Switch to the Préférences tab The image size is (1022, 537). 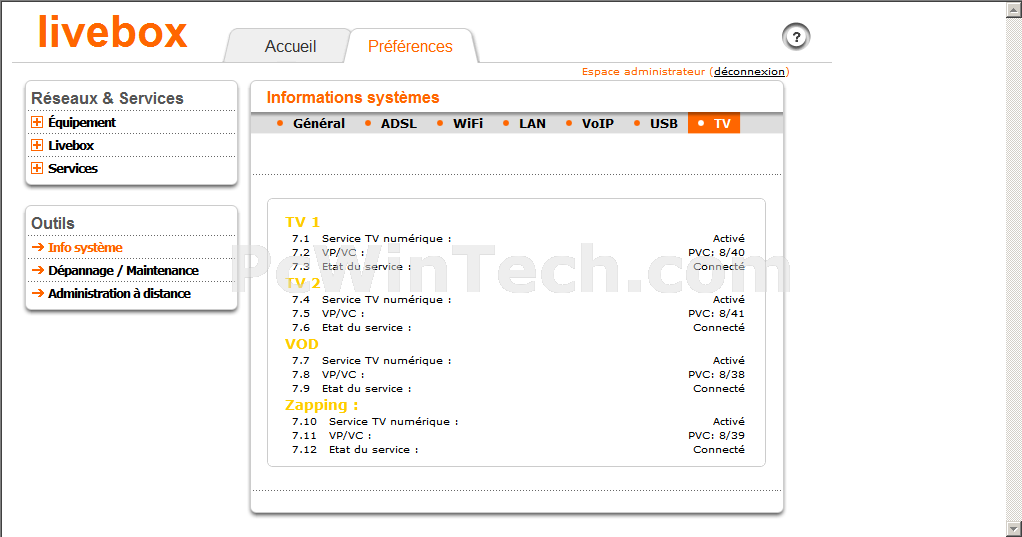coord(410,46)
